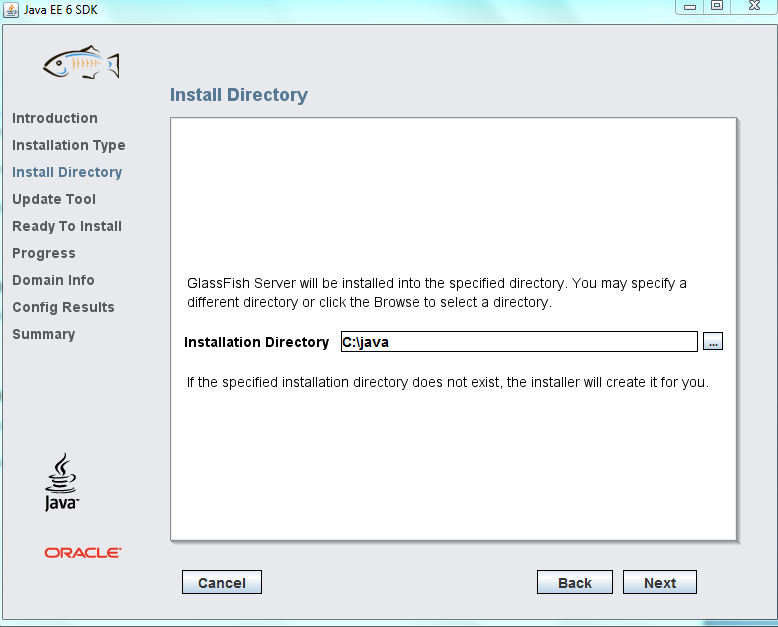778x627 pixels.
Task: Select the Installation Type step
Action: 68,145
